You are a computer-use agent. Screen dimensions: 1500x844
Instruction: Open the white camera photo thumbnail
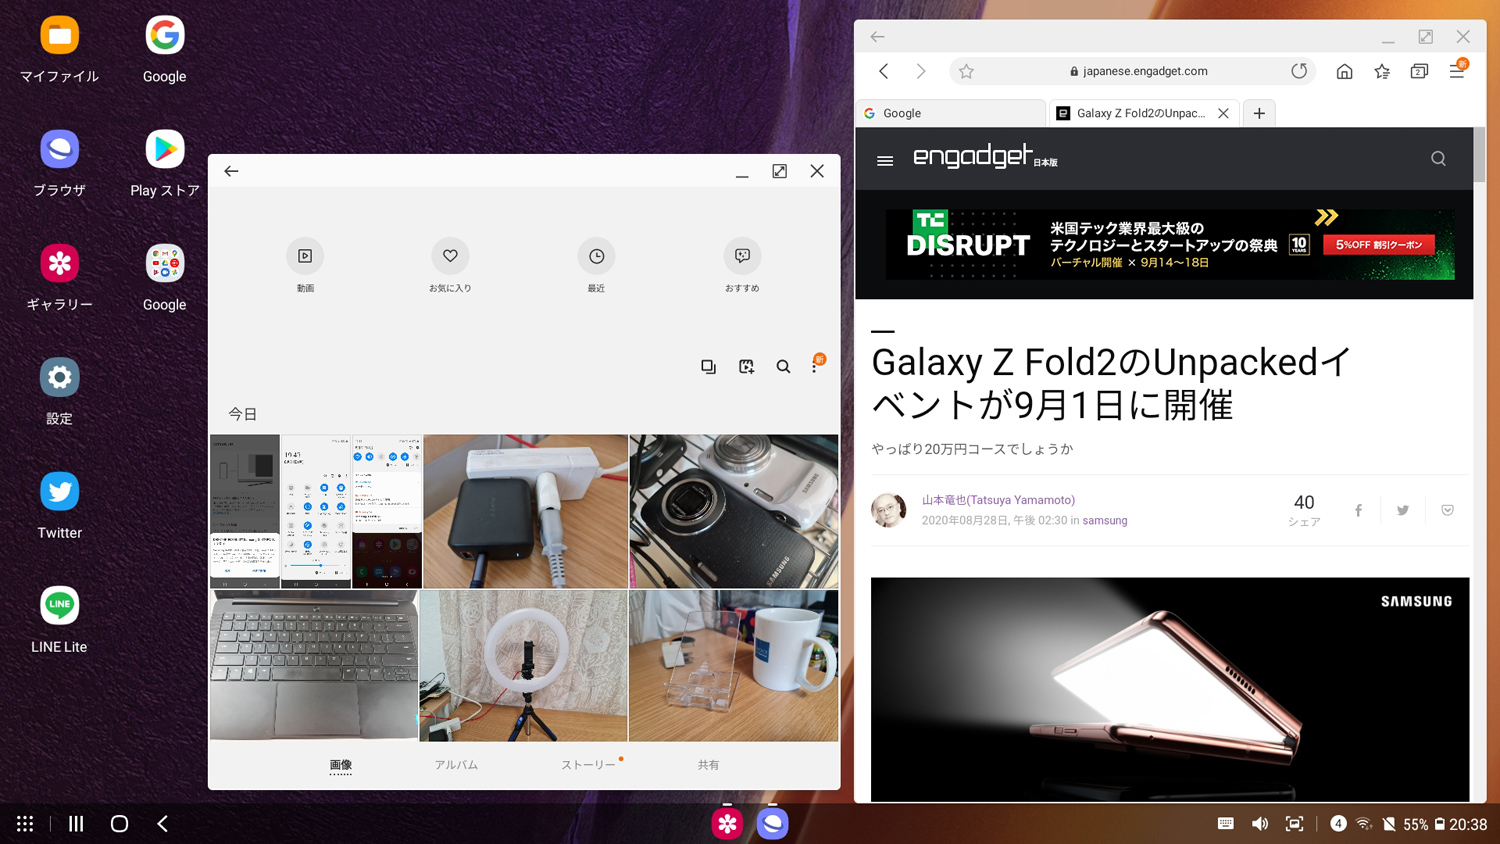click(733, 510)
